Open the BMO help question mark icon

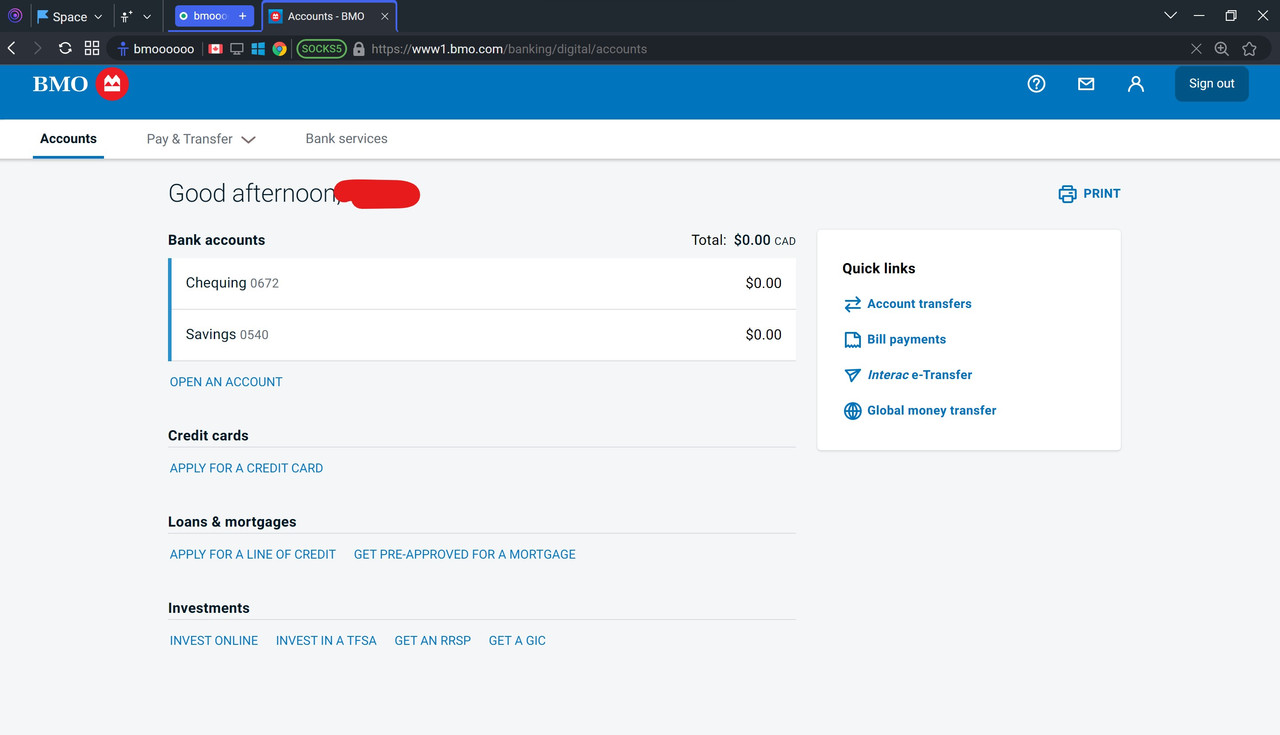(x=1036, y=84)
